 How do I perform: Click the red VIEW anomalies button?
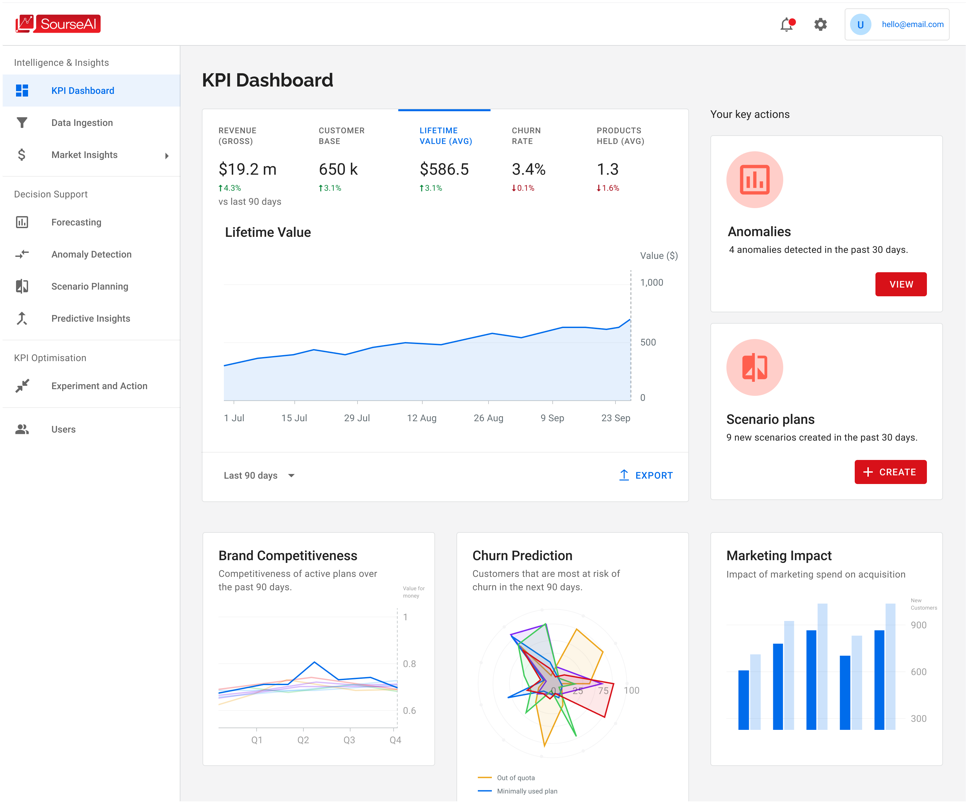click(901, 285)
